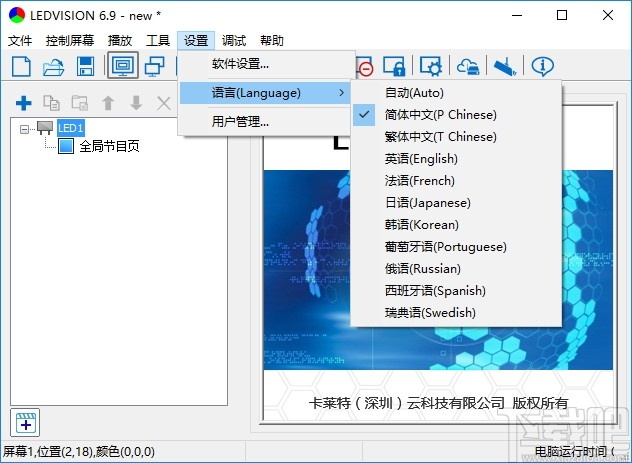Open the 文件 menu
632x463 pixels.
(20, 40)
